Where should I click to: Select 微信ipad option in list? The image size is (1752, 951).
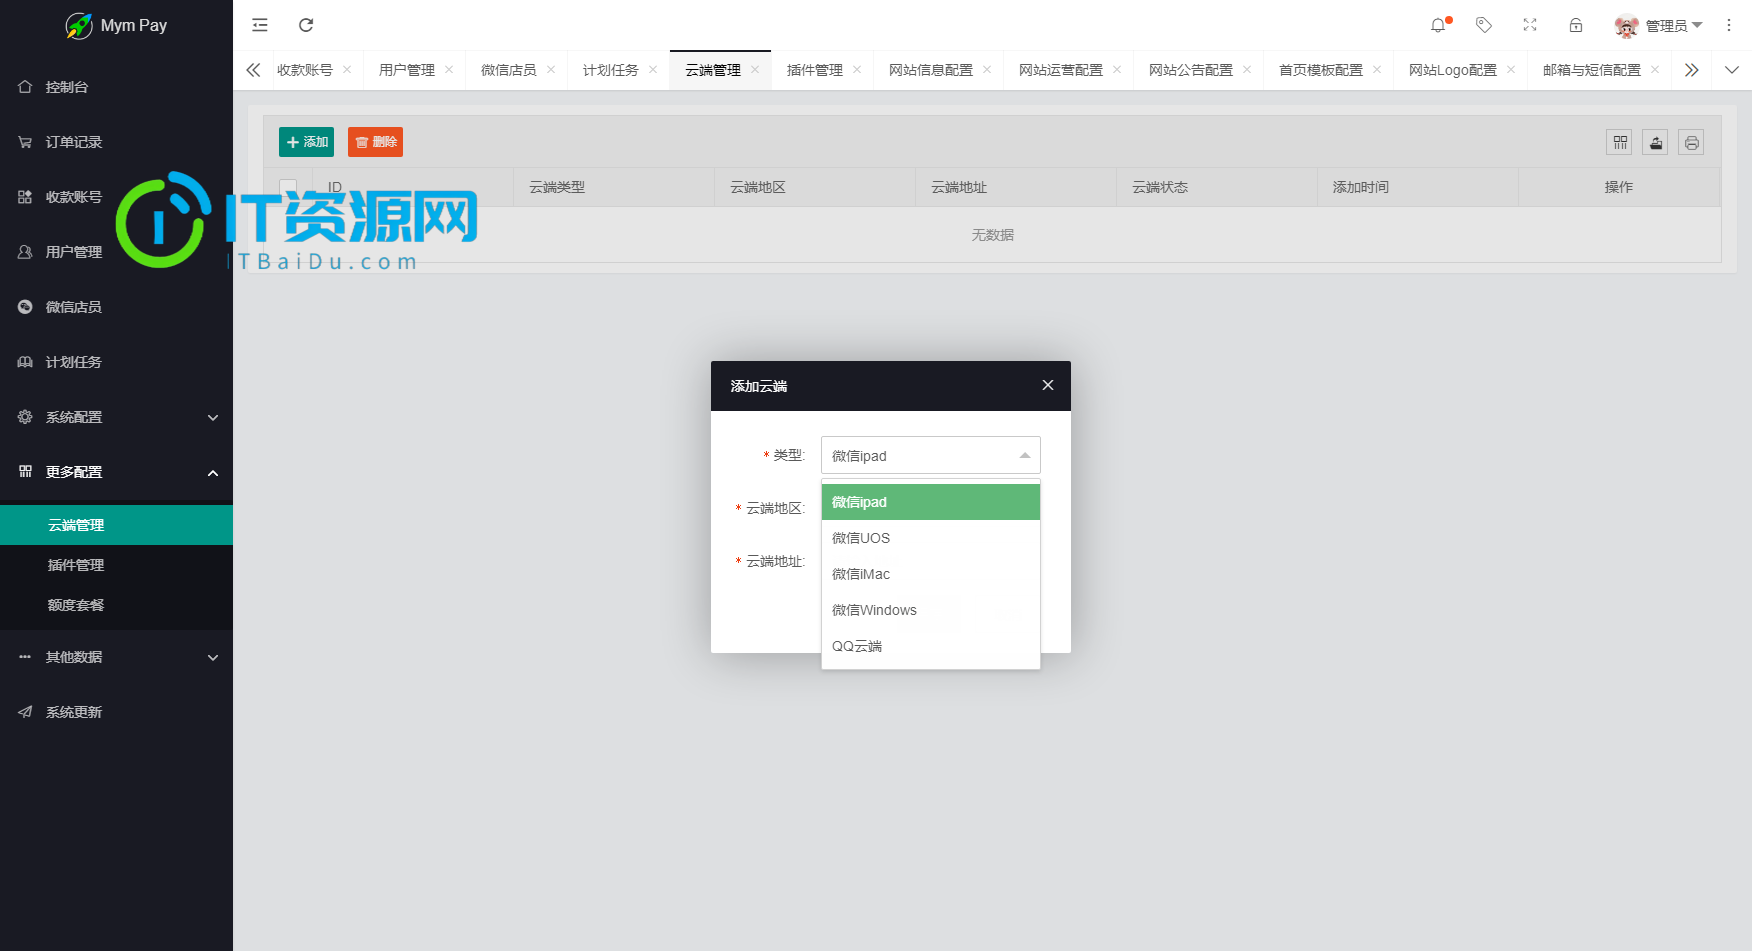pos(931,502)
